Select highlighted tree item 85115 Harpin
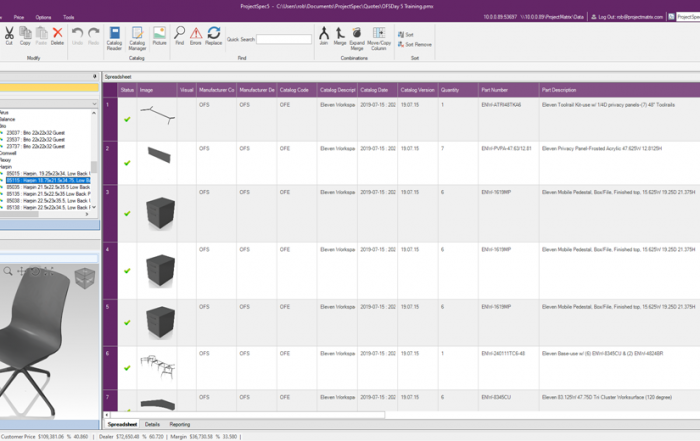The height and width of the screenshot is (441, 700). coord(48,180)
